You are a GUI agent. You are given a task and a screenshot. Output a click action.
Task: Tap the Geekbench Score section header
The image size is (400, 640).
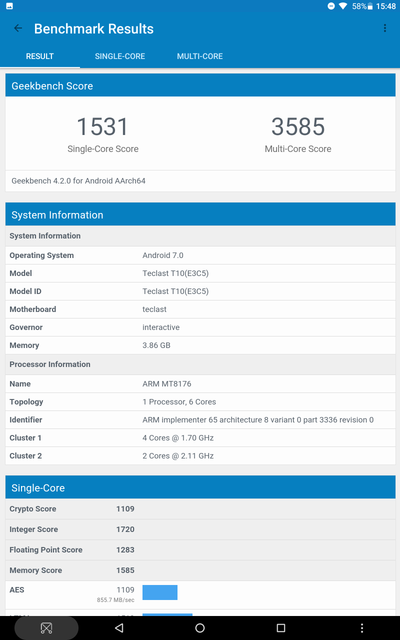(200, 85)
